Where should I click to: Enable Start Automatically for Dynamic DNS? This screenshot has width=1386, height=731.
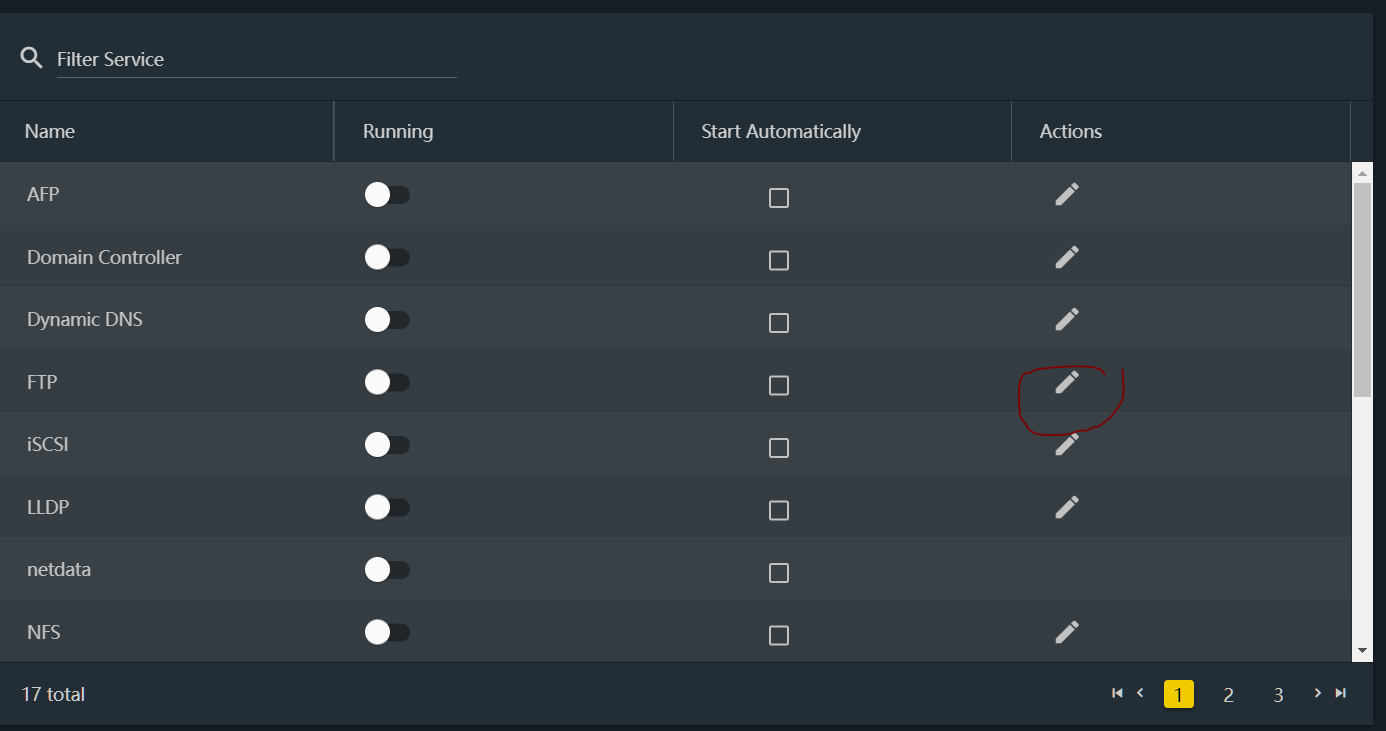(779, 322)
